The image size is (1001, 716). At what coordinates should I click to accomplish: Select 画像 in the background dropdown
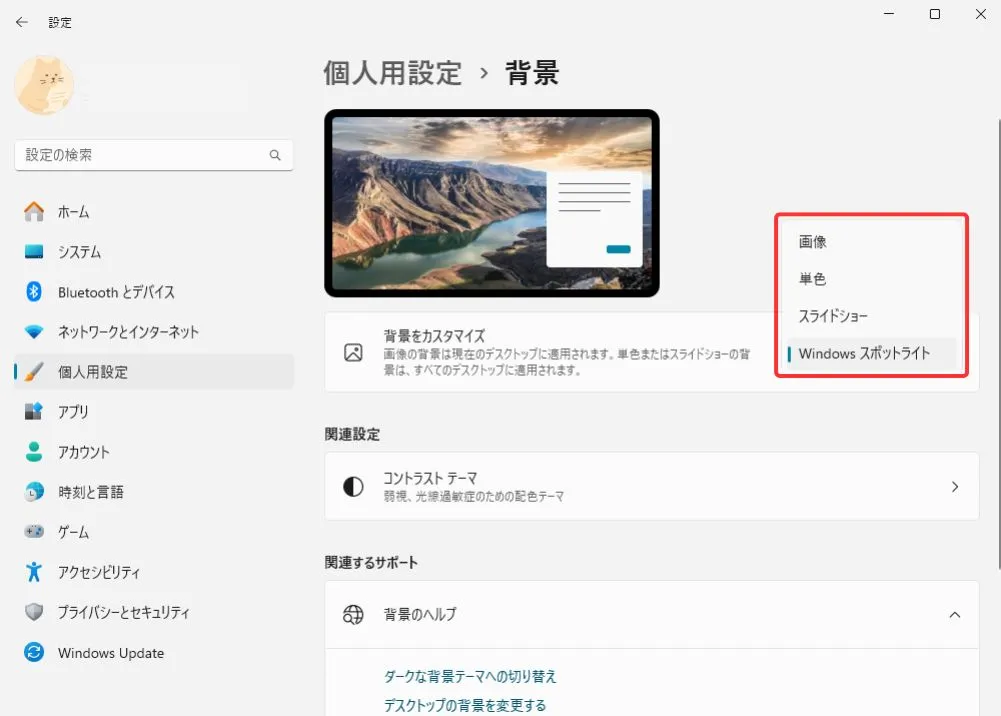pos(871,242)
